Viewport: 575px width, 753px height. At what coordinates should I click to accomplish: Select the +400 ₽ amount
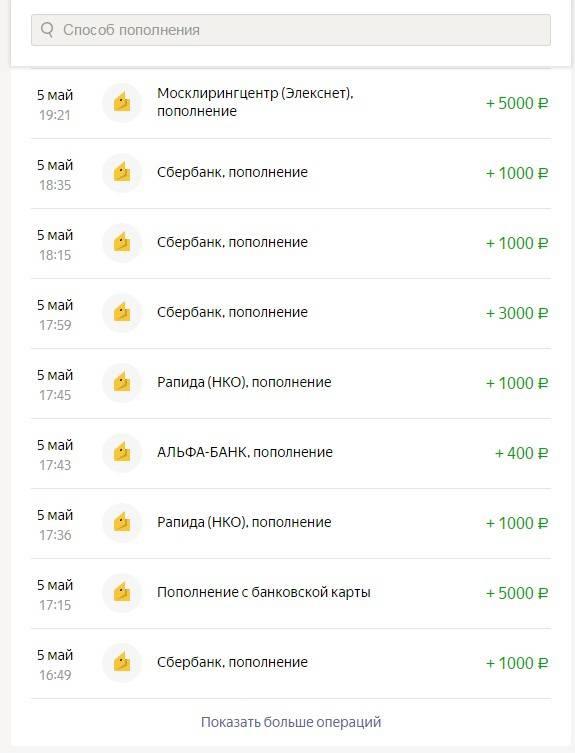(x=521, y=453)
